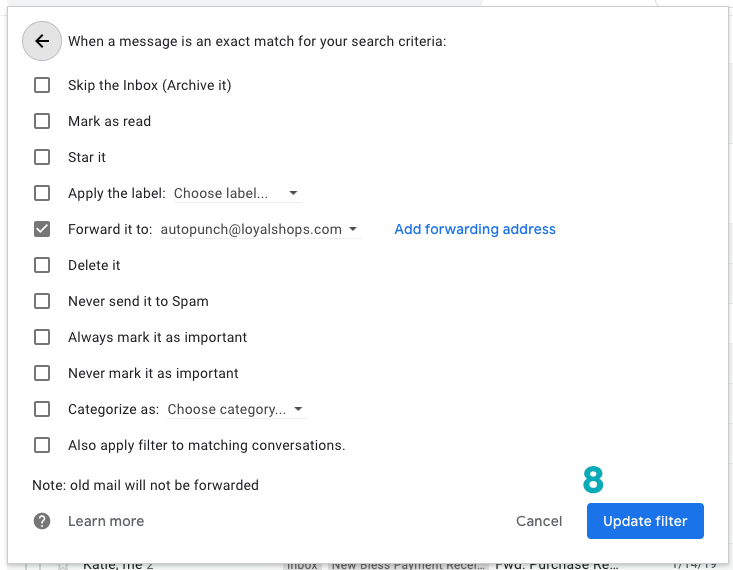Expand the autopunch@loyalshops.com forwarding dropdown
Image resolution: width=733 pixels, height=570 pixels.
point(260,229)
